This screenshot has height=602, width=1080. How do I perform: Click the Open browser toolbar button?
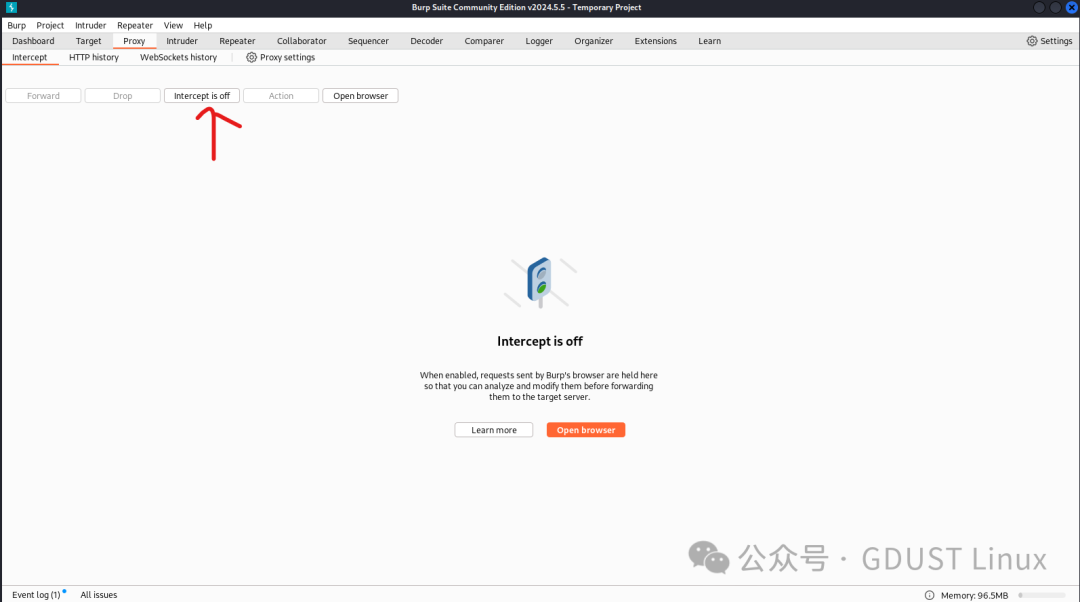(360, 95)
